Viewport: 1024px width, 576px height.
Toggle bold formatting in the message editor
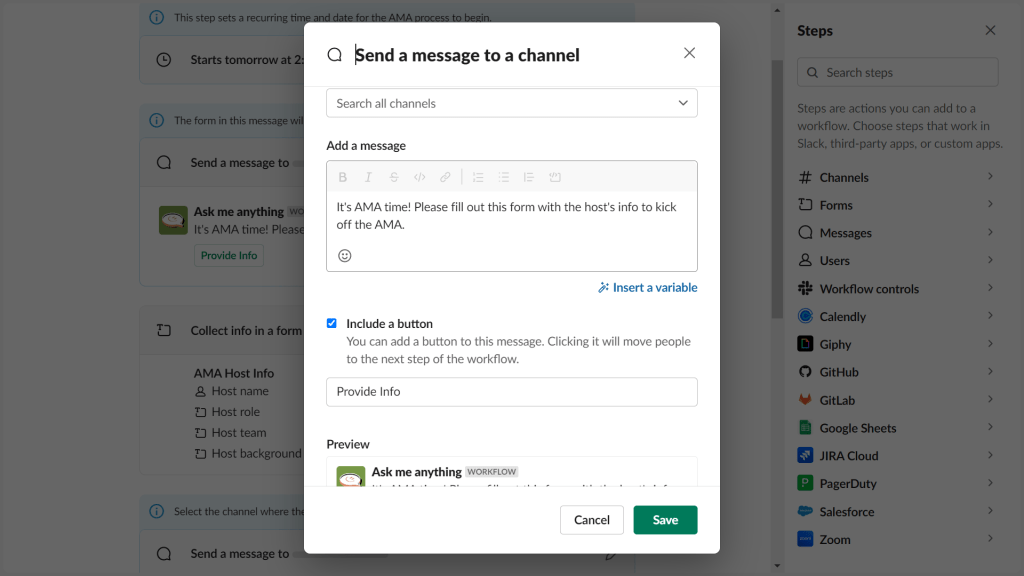[x=343, y=176]
